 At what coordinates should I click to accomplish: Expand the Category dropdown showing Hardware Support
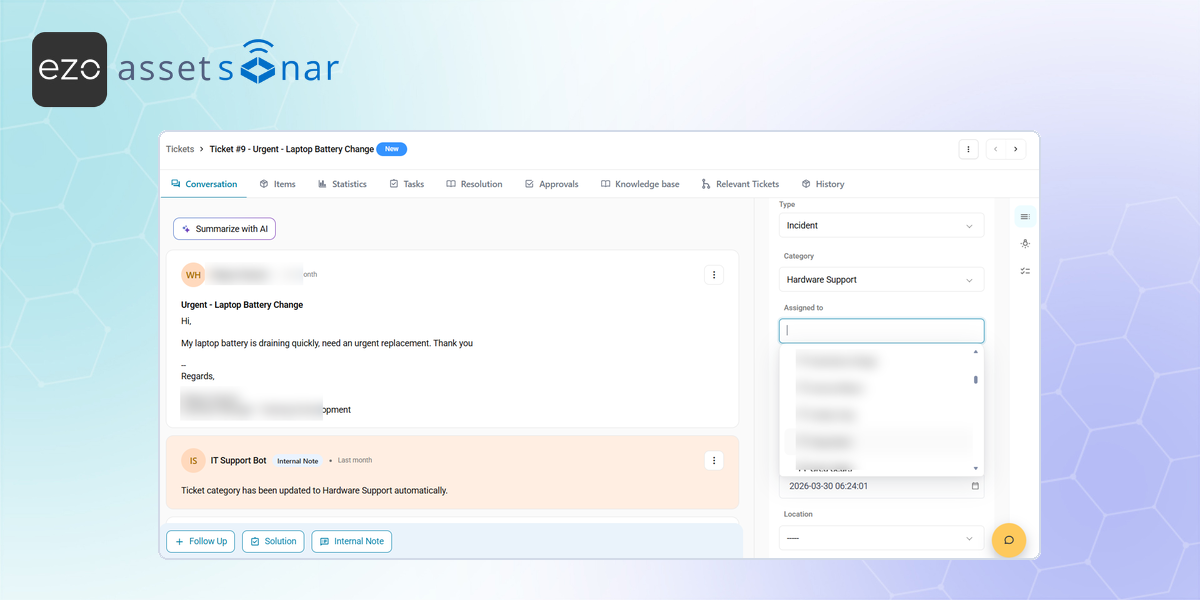[x=881, y=280]
